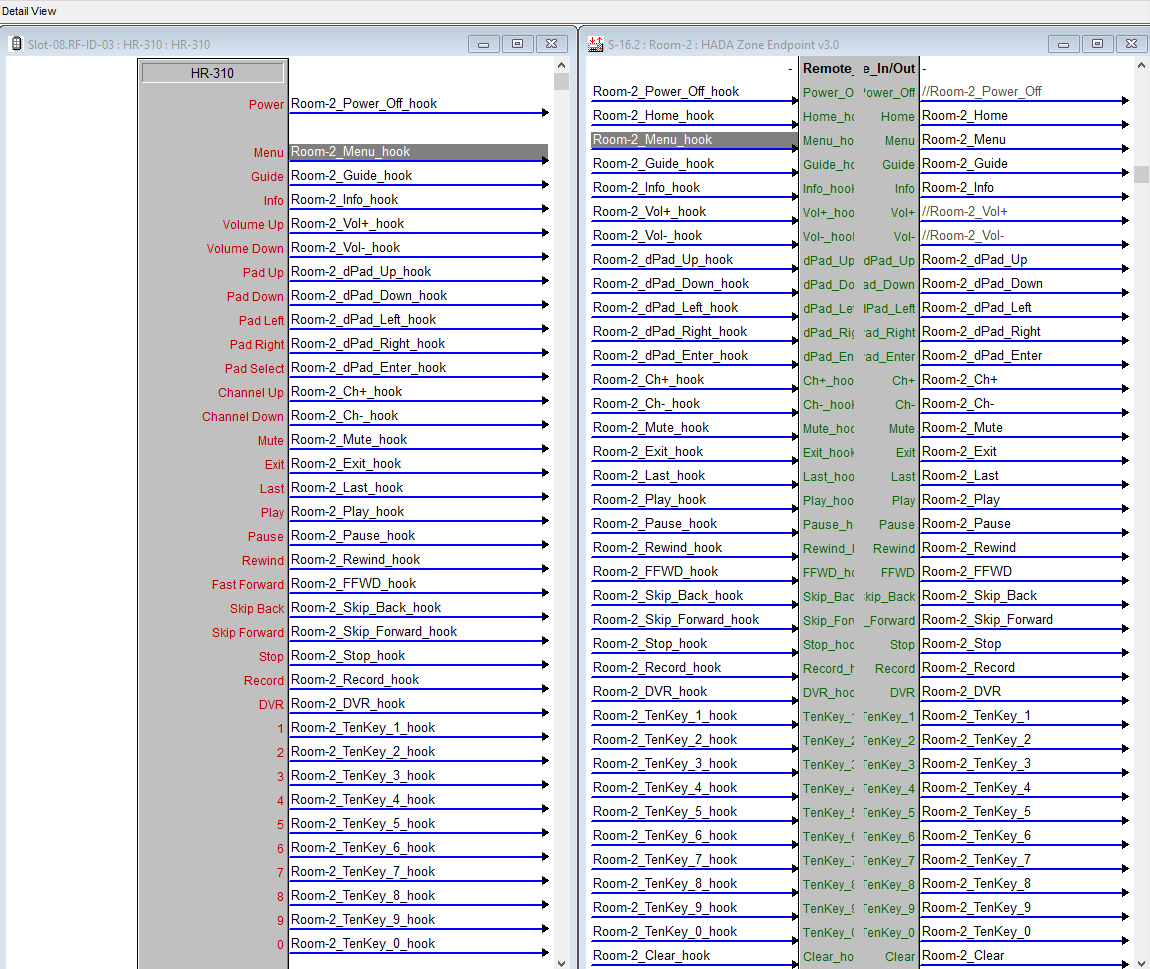This screenshot has height=969, width=1150.
Task: Click the HADA window scroll down arrow
Action: tap(1141, 961)
